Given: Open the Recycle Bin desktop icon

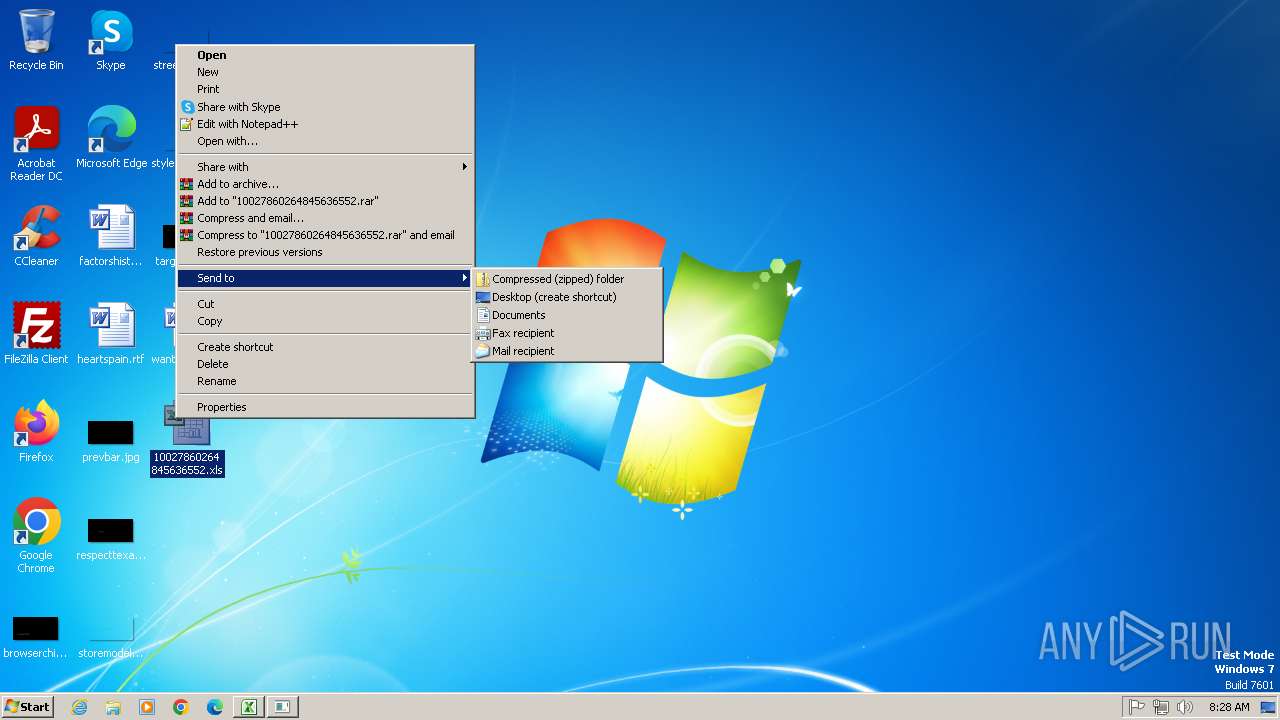Looking at the screenshot, I should click(36, 40).
